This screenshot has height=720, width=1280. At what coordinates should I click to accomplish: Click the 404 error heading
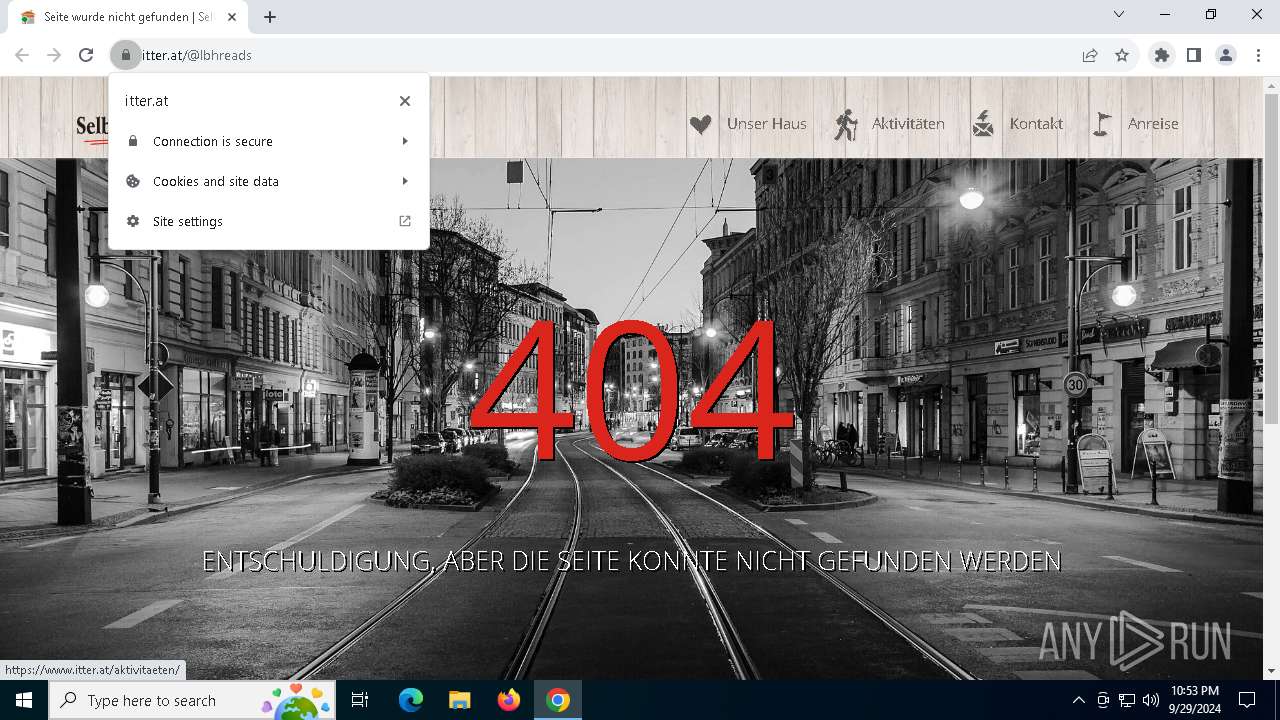click(x=630, y=390)
